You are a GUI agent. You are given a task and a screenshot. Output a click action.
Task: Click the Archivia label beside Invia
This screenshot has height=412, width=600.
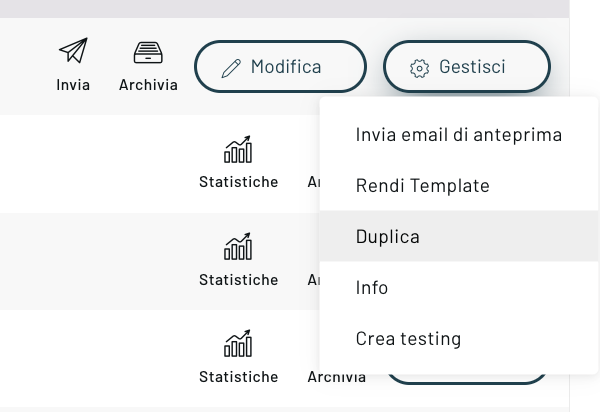[x=148, y=85]
